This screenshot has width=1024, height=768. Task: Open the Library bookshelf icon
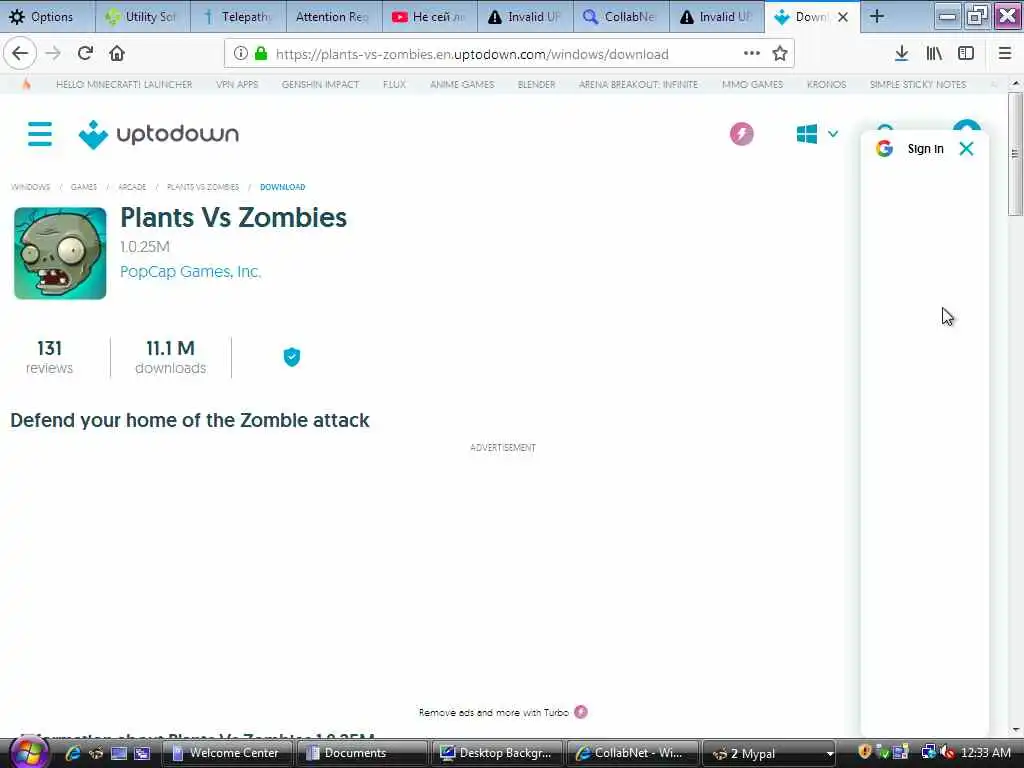tap(934, 54)
